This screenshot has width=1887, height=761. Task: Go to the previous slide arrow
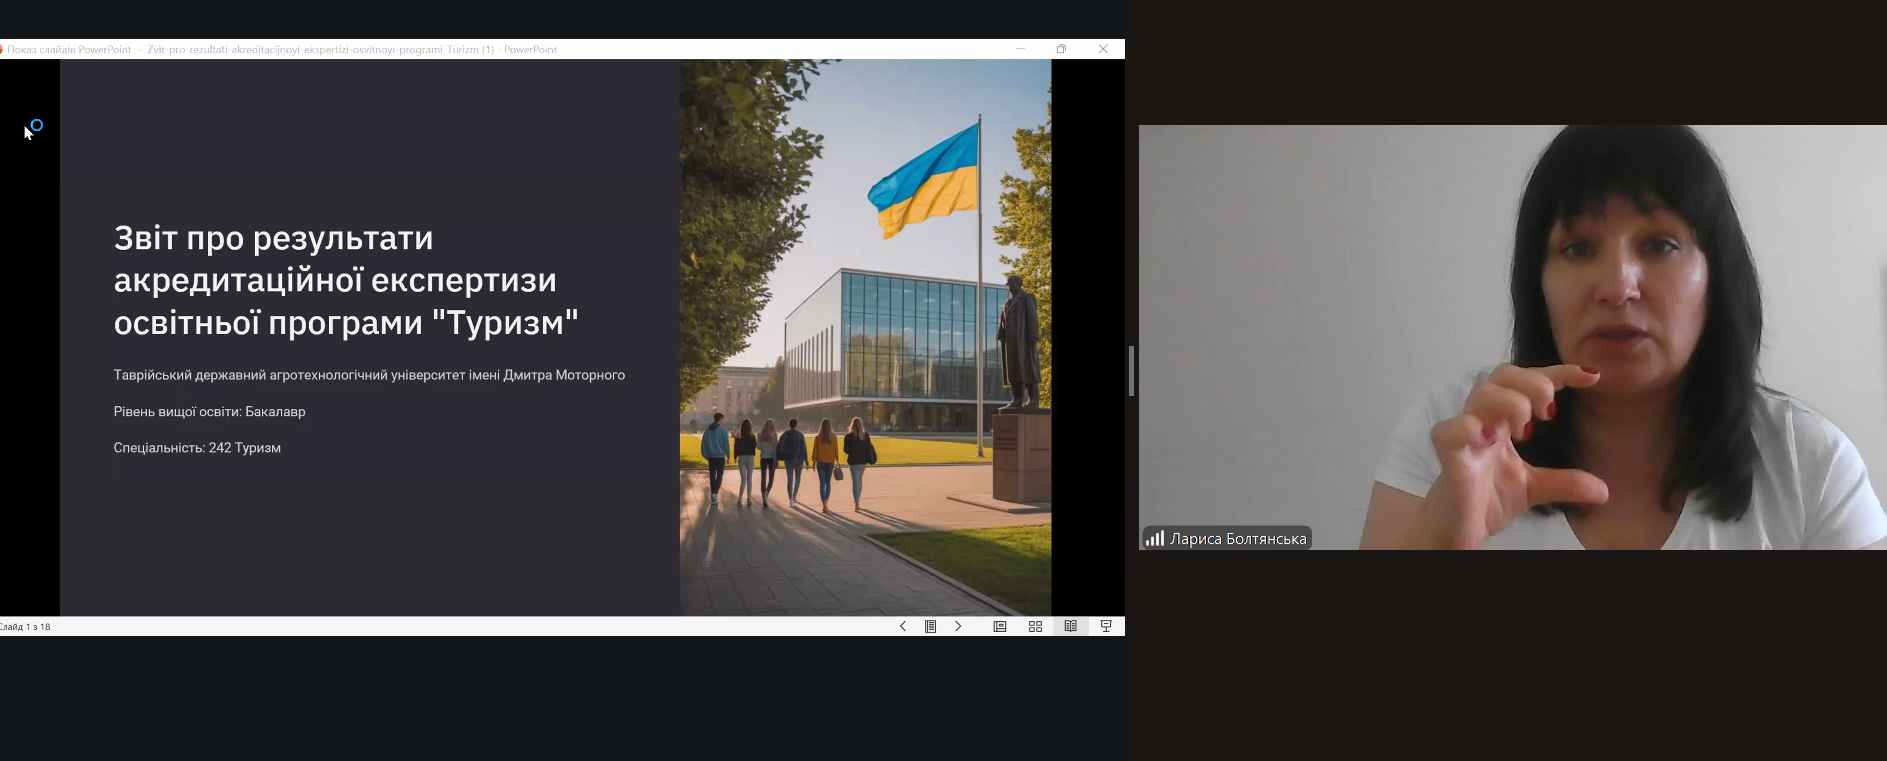pos(903,626)
